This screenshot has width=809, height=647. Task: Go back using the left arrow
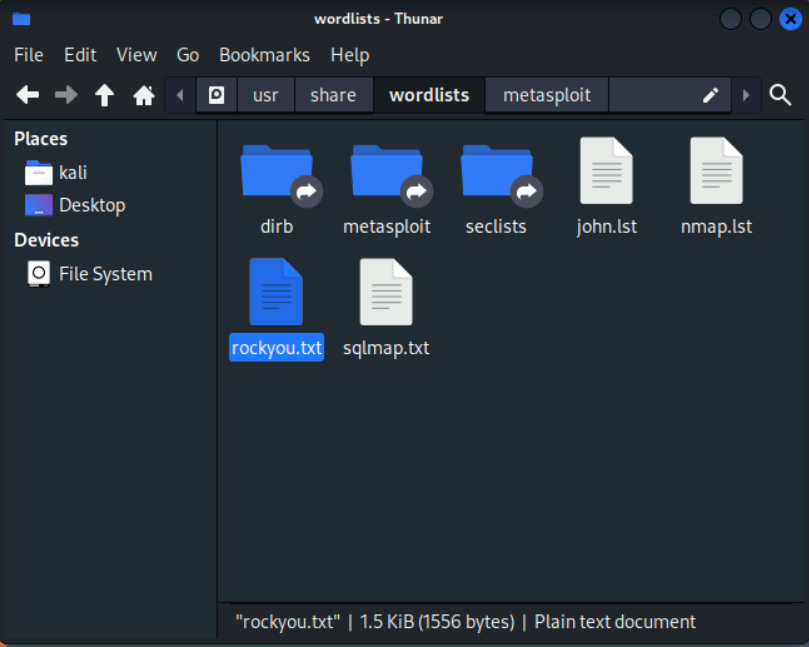[x=28, y=95]
